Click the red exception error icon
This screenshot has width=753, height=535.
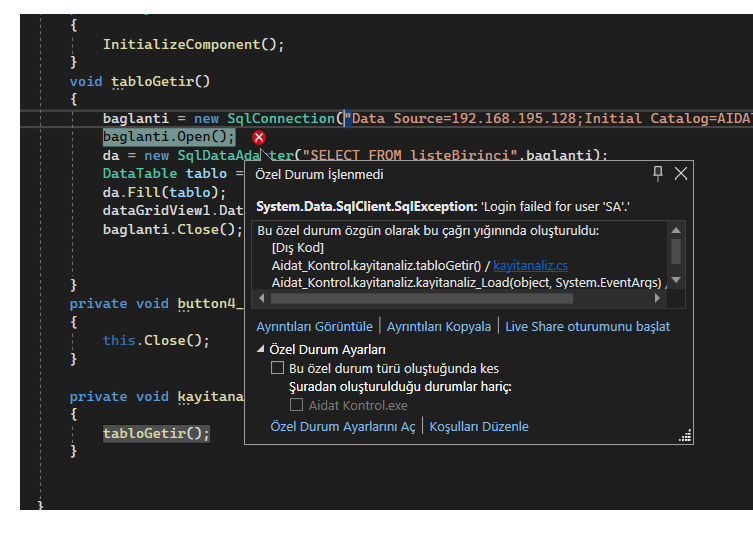259,138
